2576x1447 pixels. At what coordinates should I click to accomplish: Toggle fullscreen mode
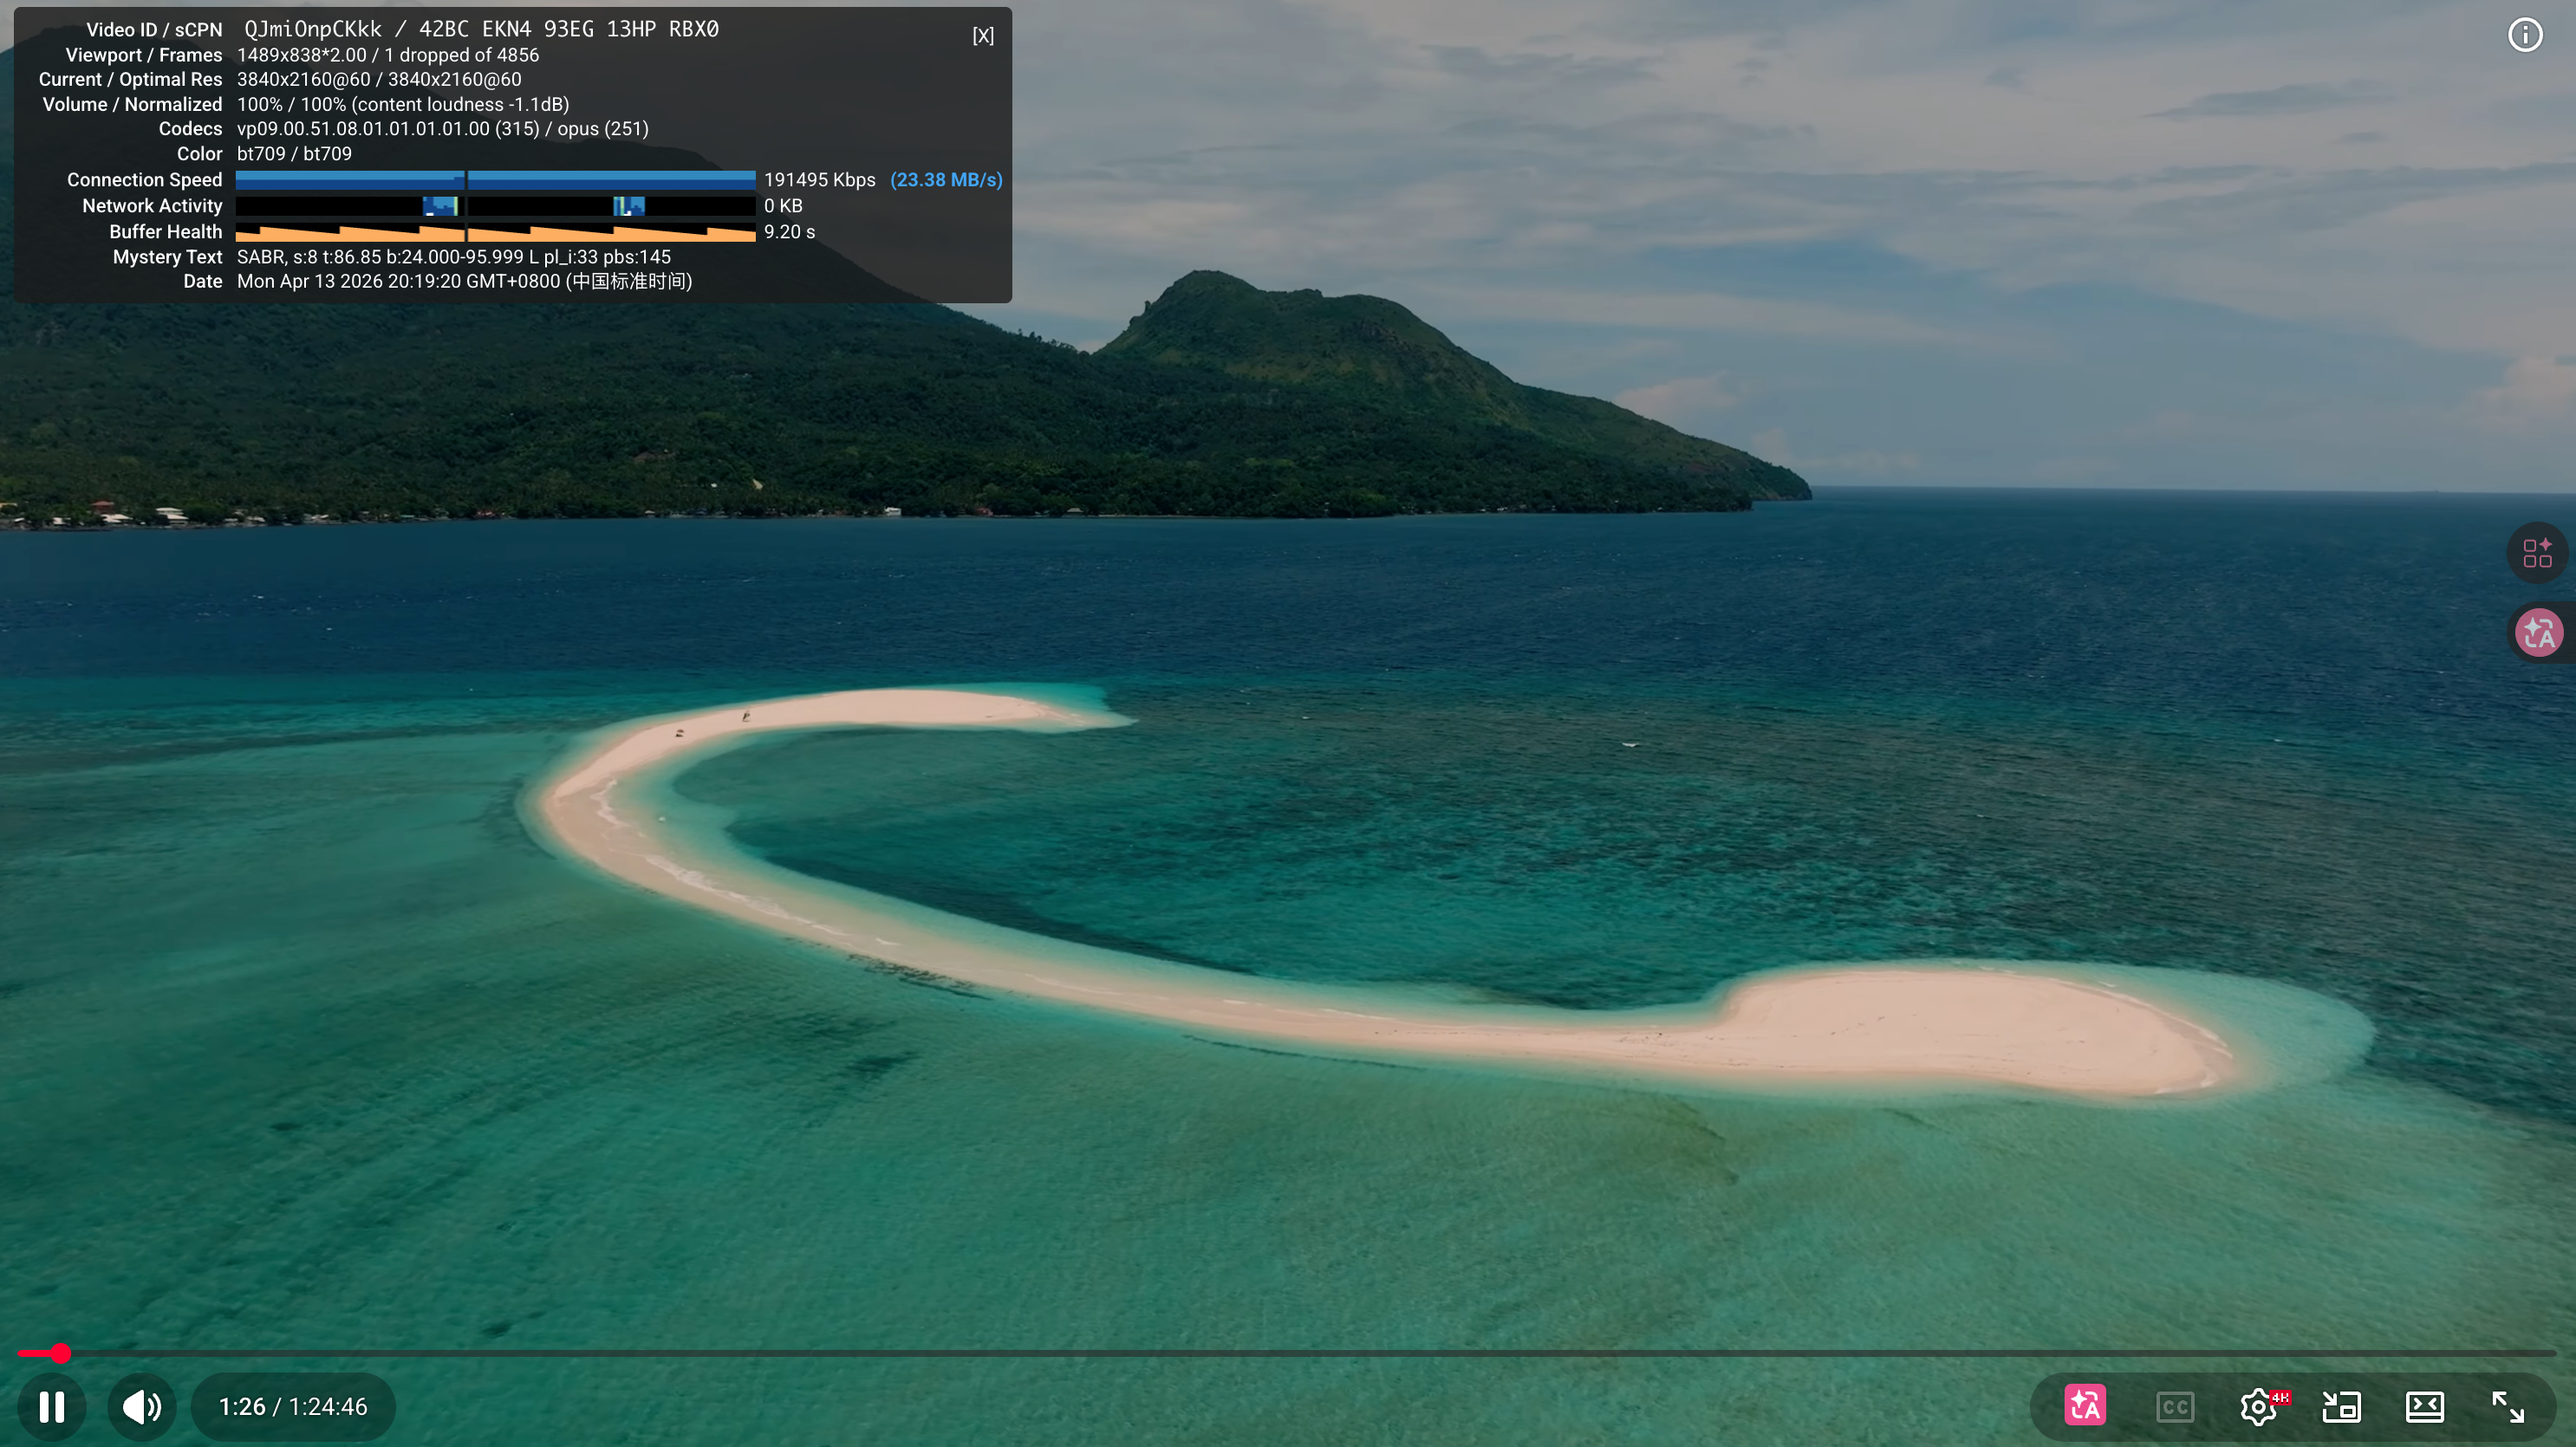(x=2508, y=1407)
